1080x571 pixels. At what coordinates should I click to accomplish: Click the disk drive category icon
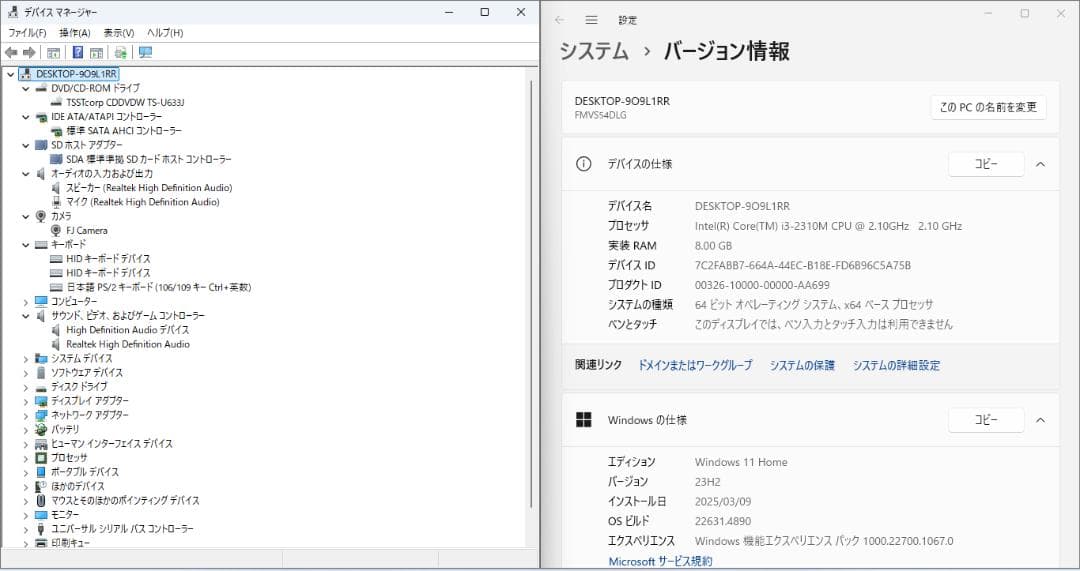pos(41,386)
